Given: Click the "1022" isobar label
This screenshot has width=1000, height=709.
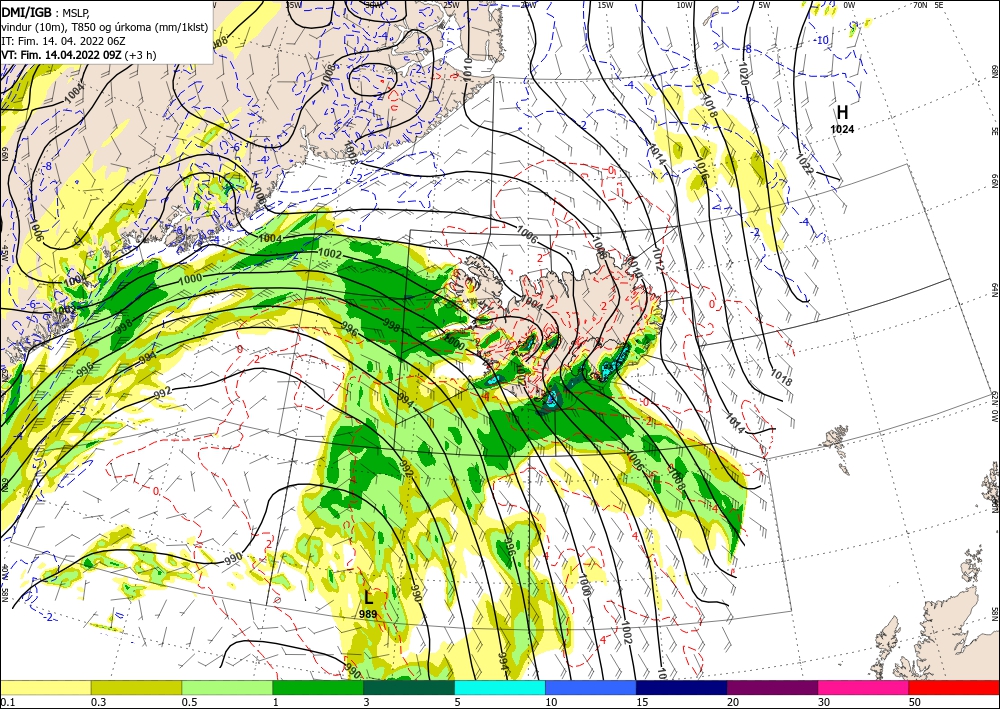Looking at the screenshot, I should pyautogui.click(x=804, y=164).
